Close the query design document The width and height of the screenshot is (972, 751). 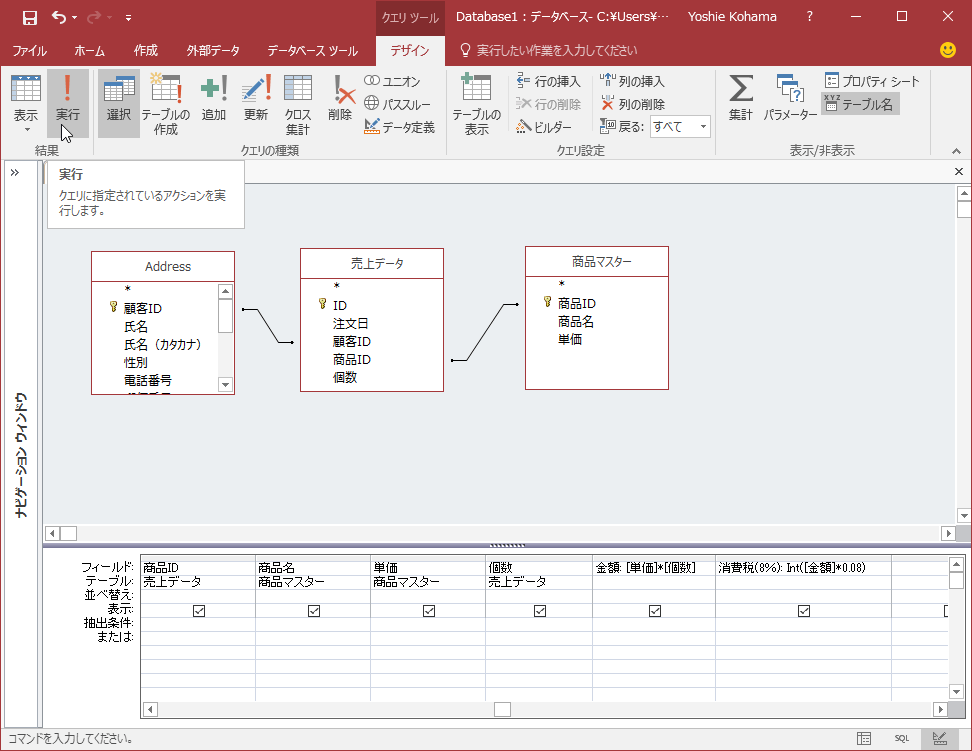pos(958,172)
